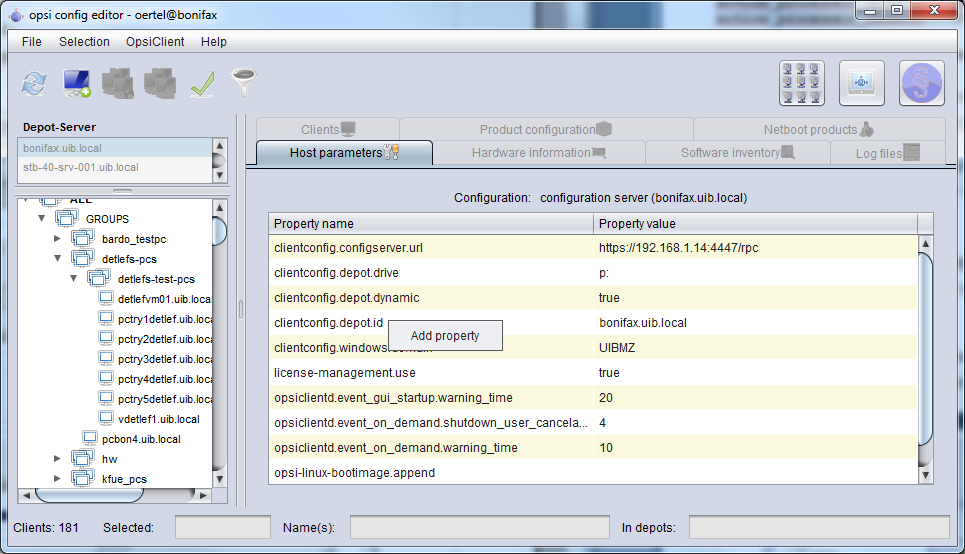Screen dimensions: 965x554
Task: Open the server configuration monitor icon
Action: 862,83
